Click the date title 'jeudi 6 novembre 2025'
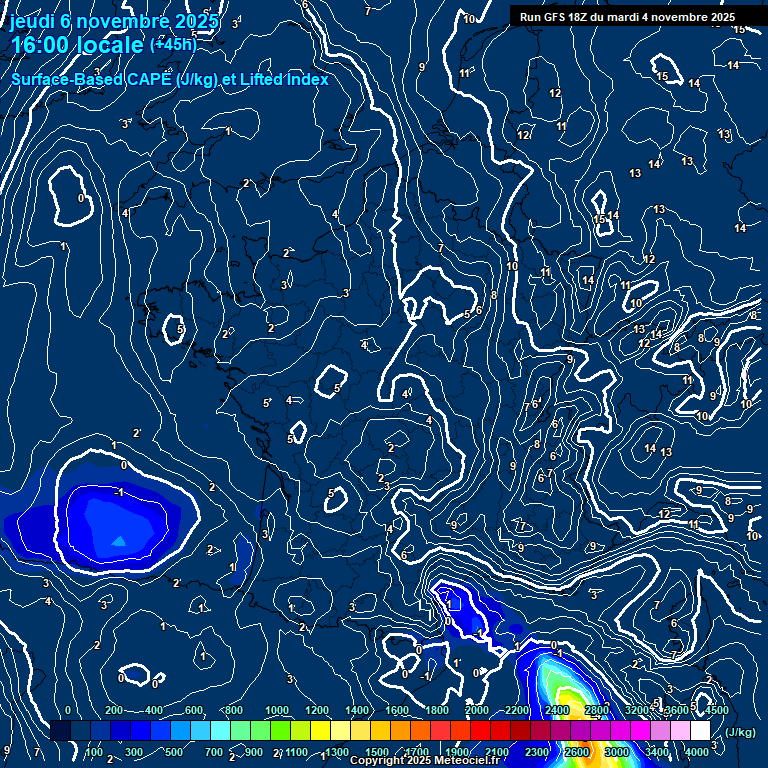Screen dimensions: 768x768 [114, 21]
